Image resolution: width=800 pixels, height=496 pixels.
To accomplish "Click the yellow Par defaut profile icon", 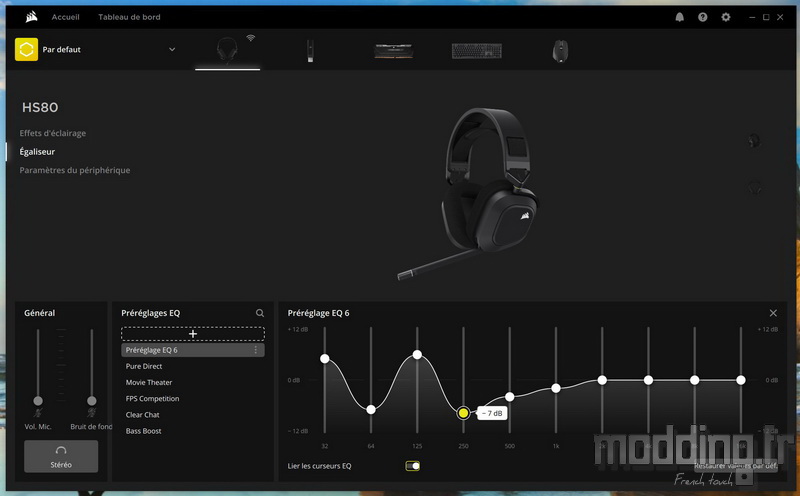I will click(x=27, y=49).
